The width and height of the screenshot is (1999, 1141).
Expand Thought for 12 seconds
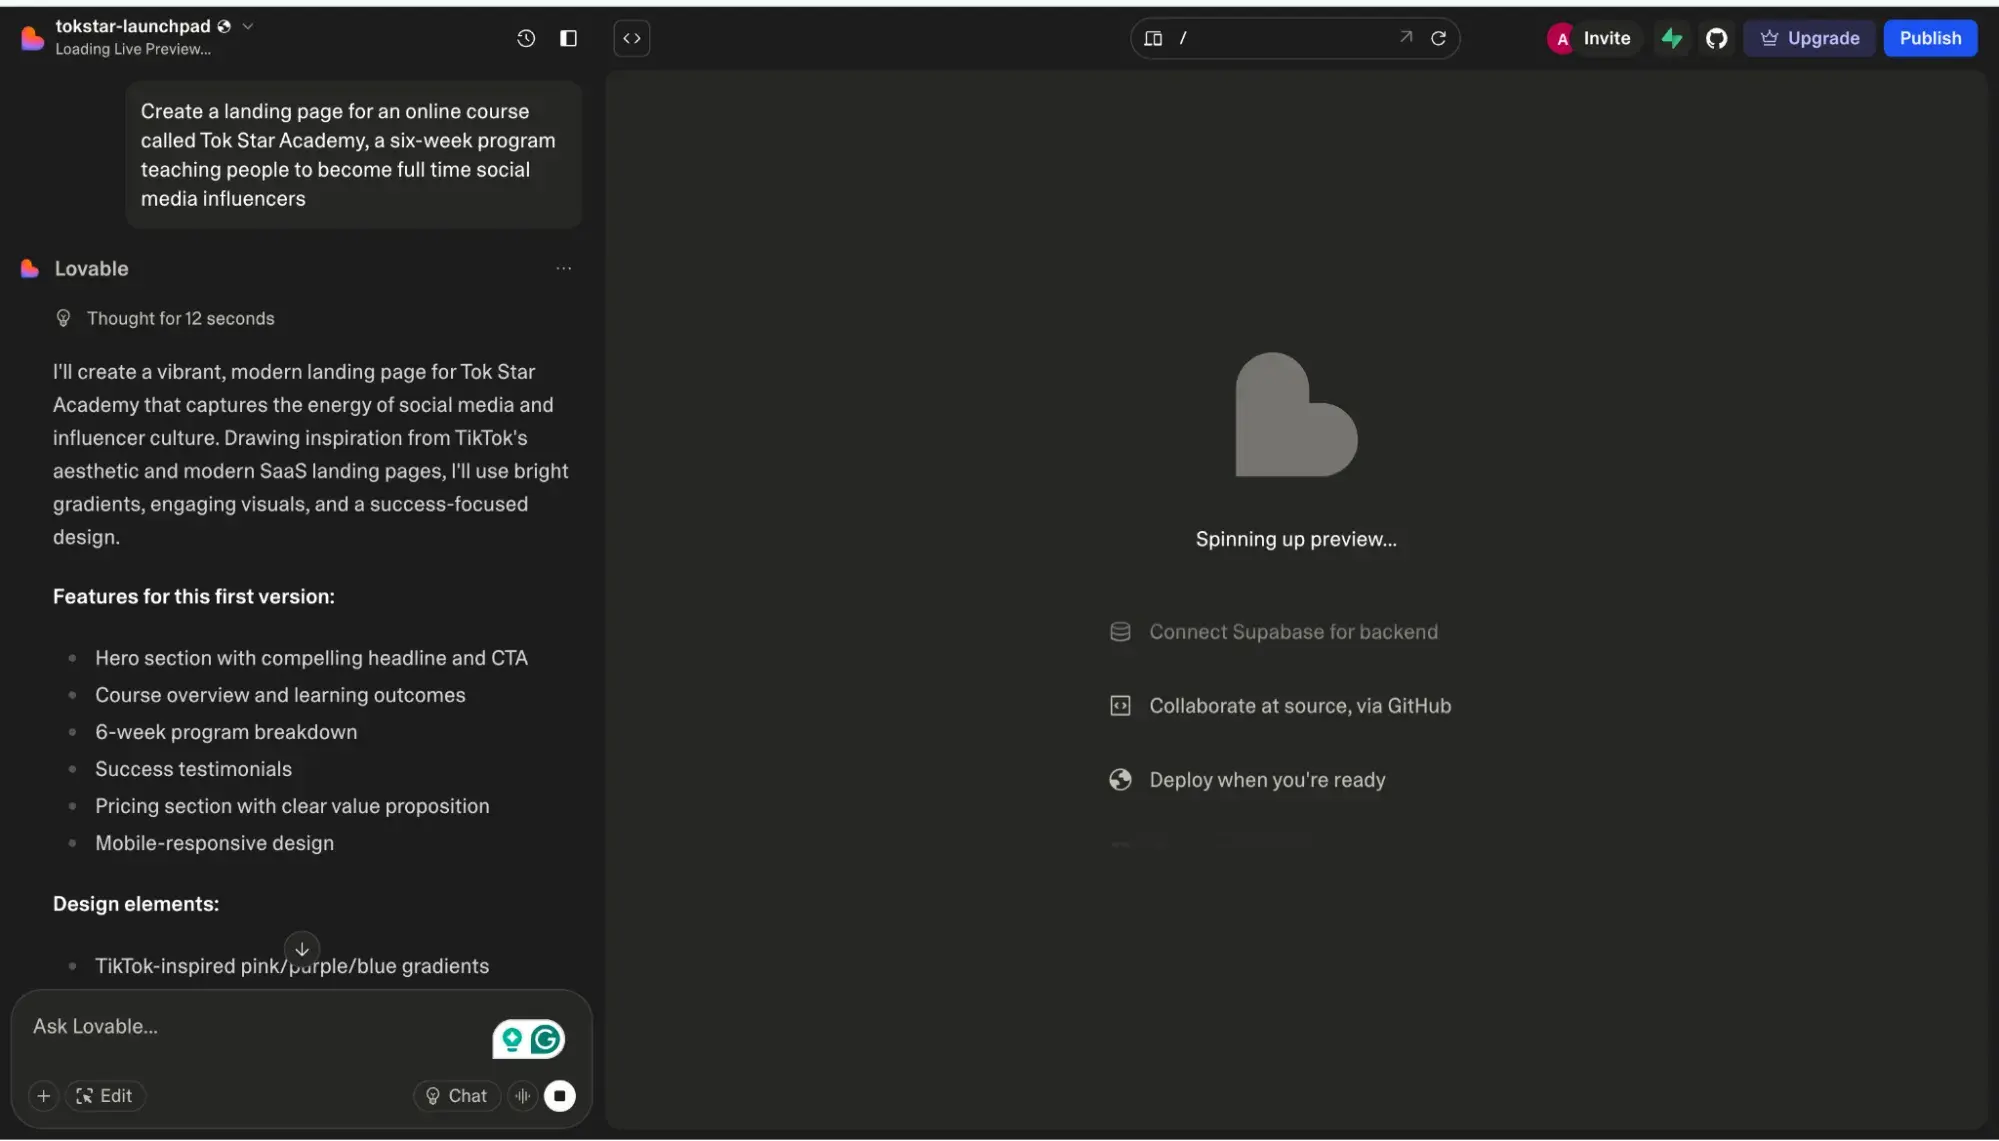point(180,318)
